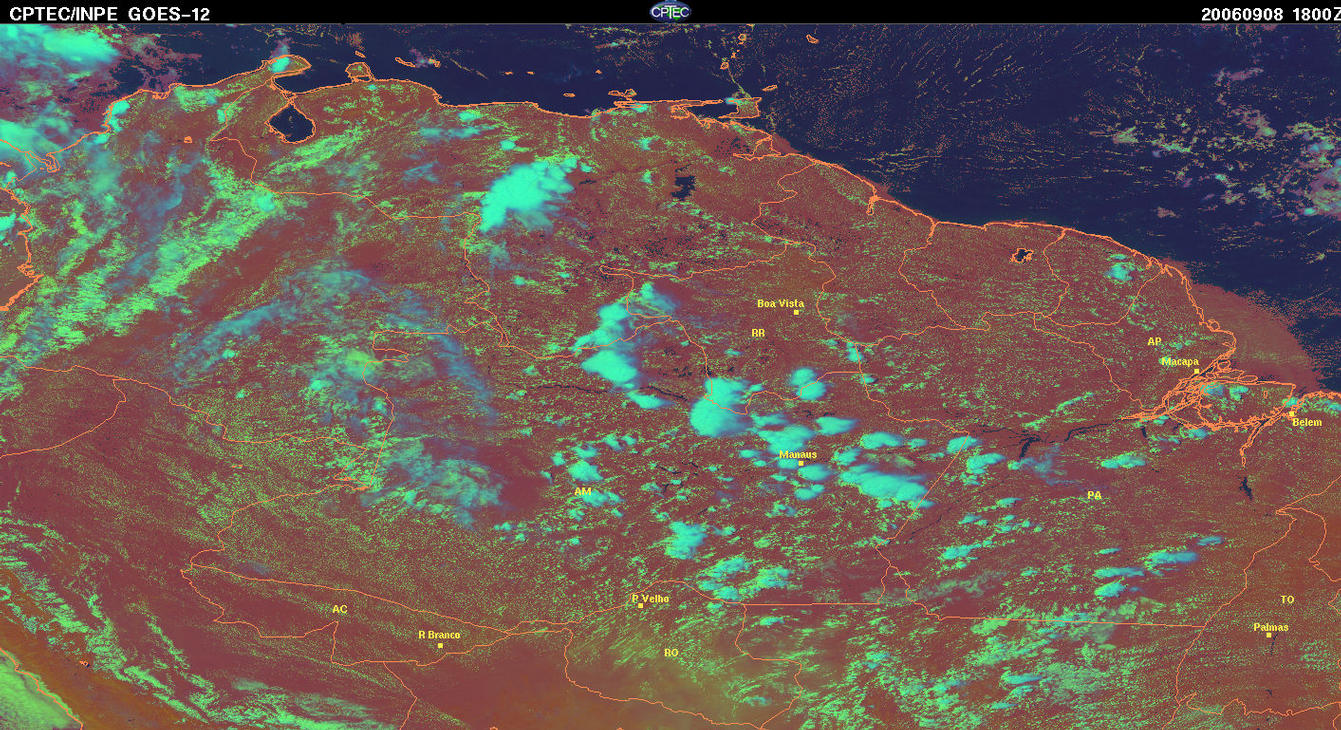Click the Manaus city marker square
The width and height of the screenshot is (1341, 730).
pyautogui.click(x=800, y=463)
